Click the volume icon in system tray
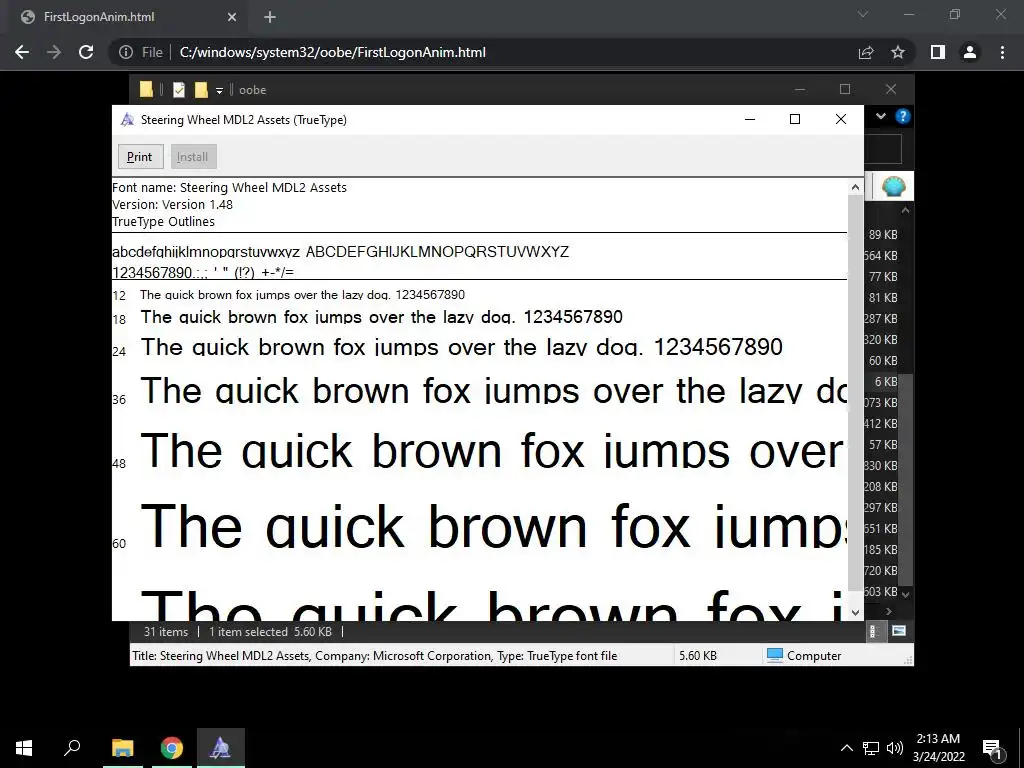The image size is (1024, 768). coord(894,748)
